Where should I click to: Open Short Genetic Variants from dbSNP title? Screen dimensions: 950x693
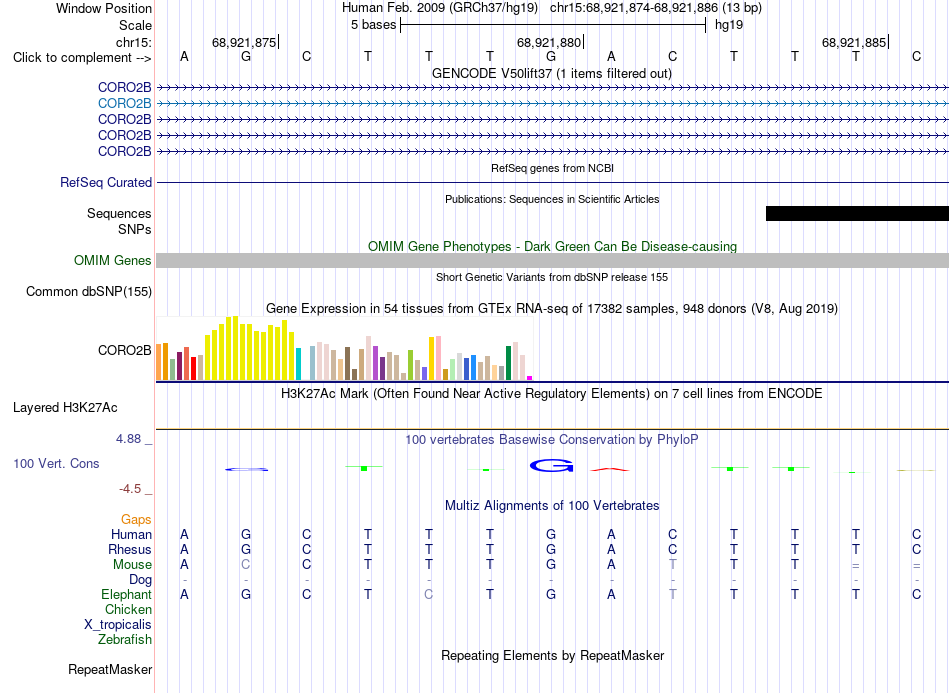click(x=552, y=277)
